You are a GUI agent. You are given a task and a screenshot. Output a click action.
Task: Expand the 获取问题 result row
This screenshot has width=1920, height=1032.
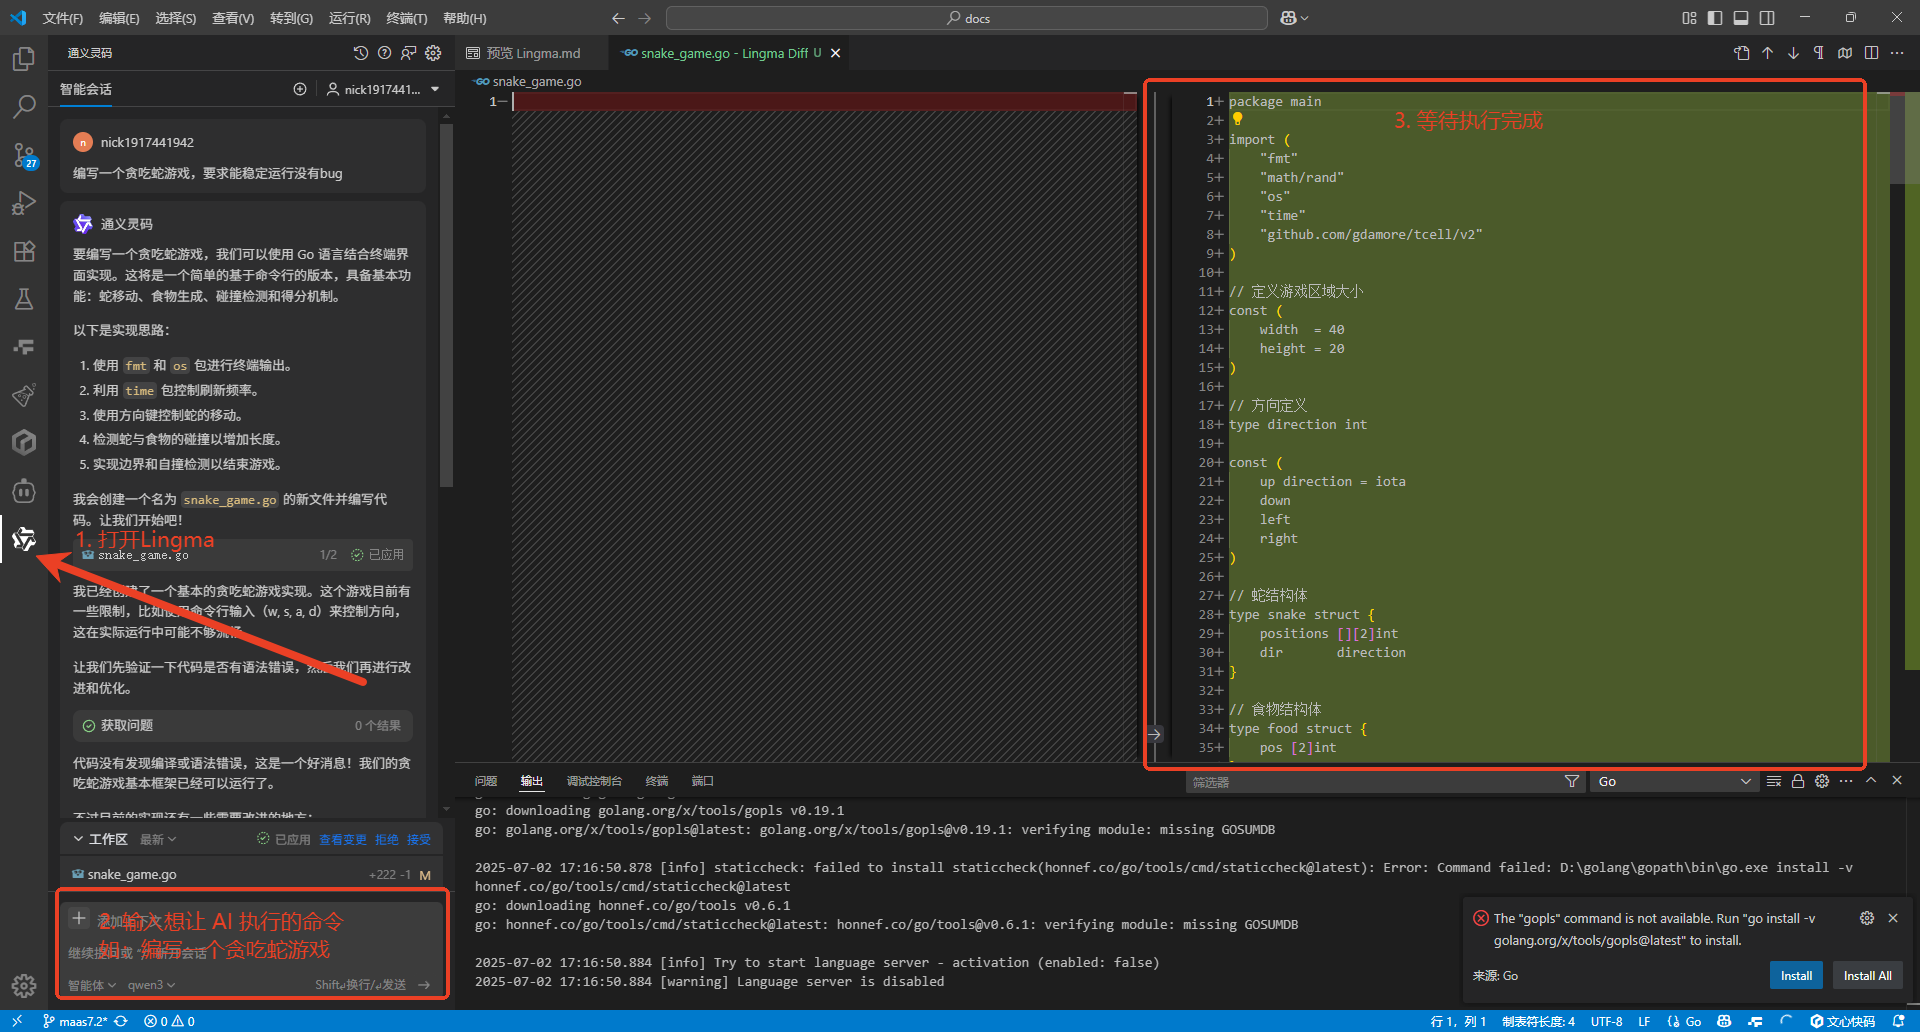pos(243,726)
